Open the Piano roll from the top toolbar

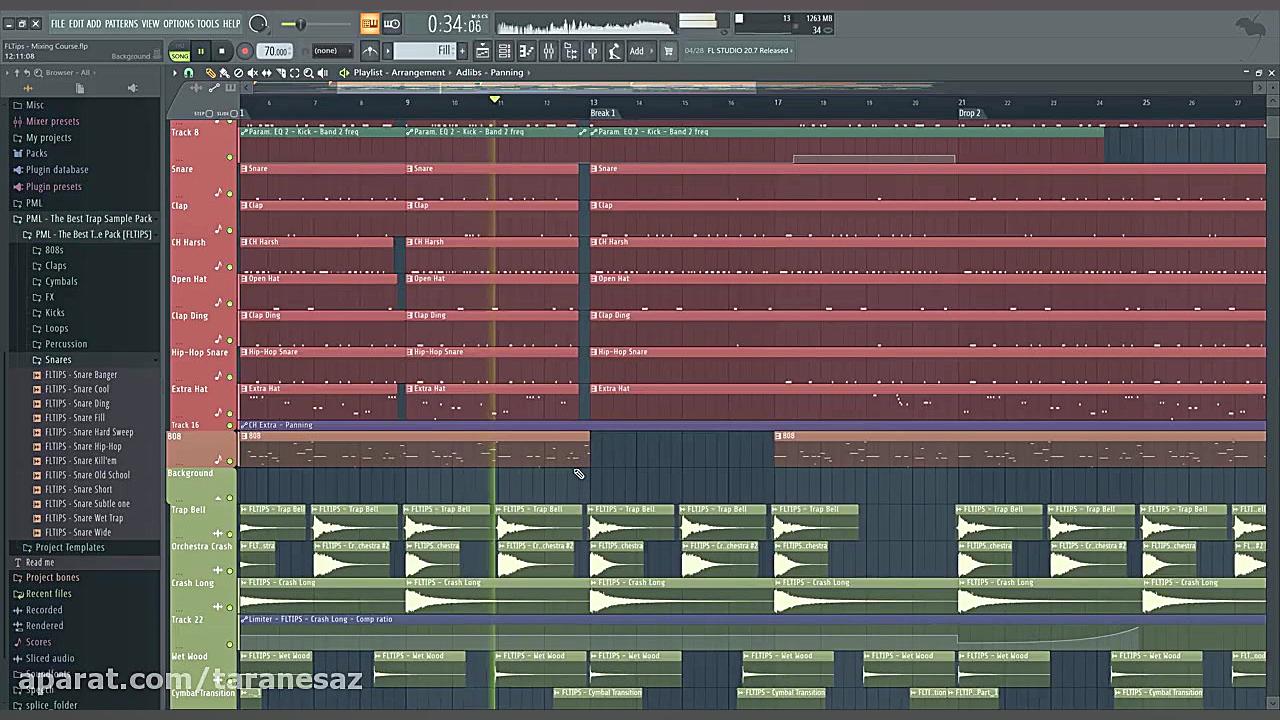[527, 50]
